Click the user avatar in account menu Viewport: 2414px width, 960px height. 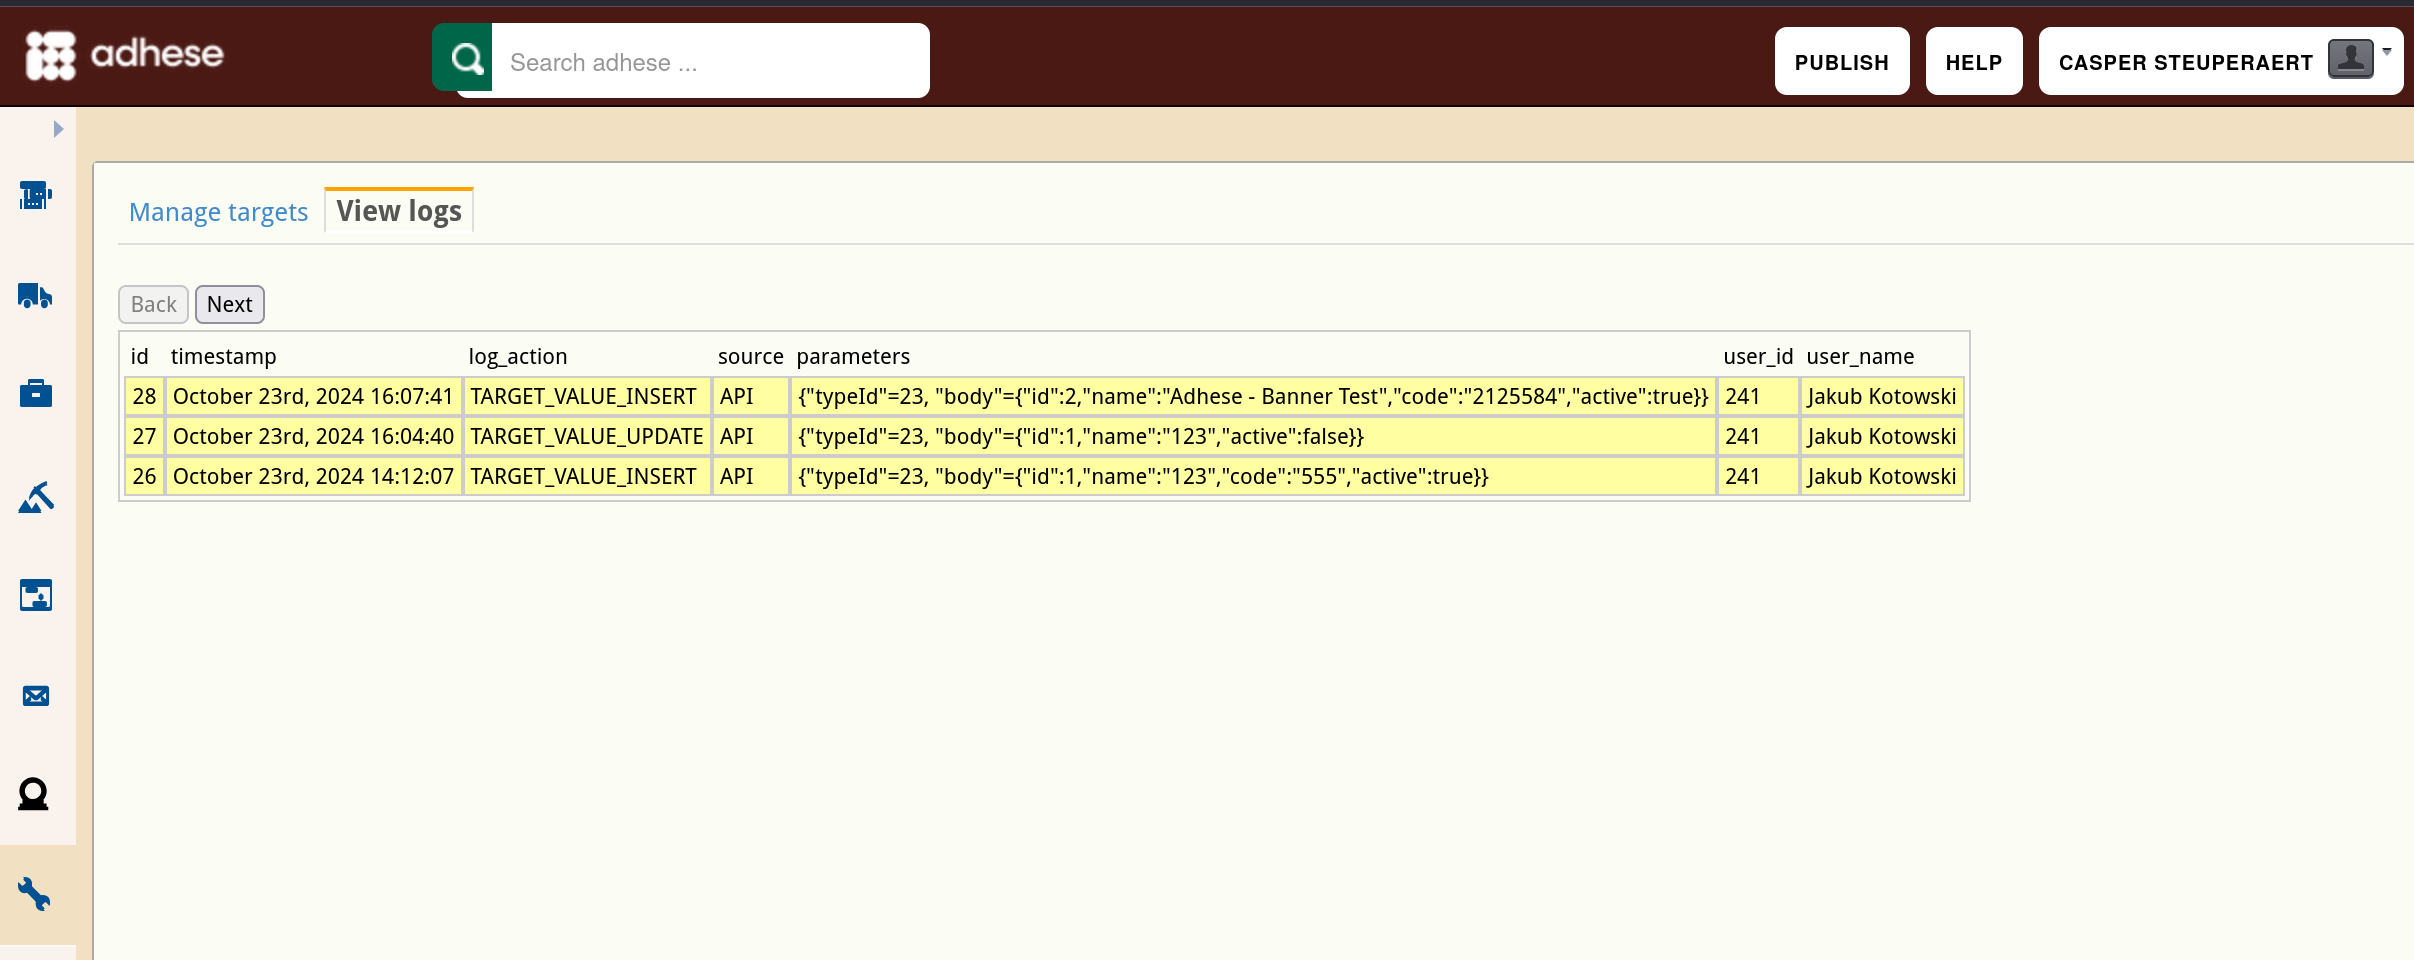(x=2350, y=60)
